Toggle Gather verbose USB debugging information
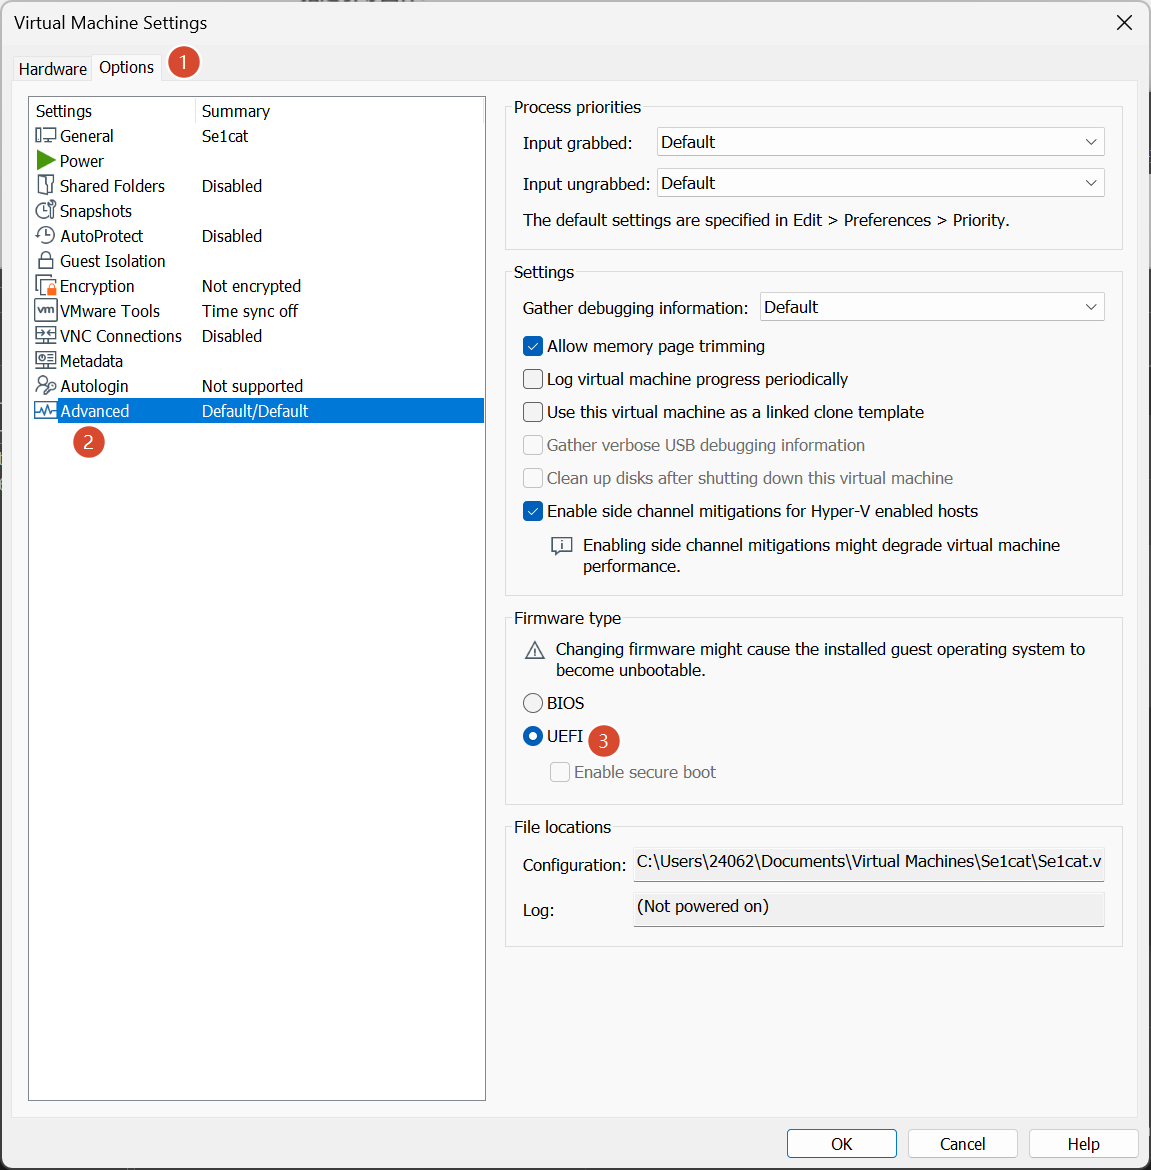The height and width of the screenshot is (1170, 1151). [533, 445]
